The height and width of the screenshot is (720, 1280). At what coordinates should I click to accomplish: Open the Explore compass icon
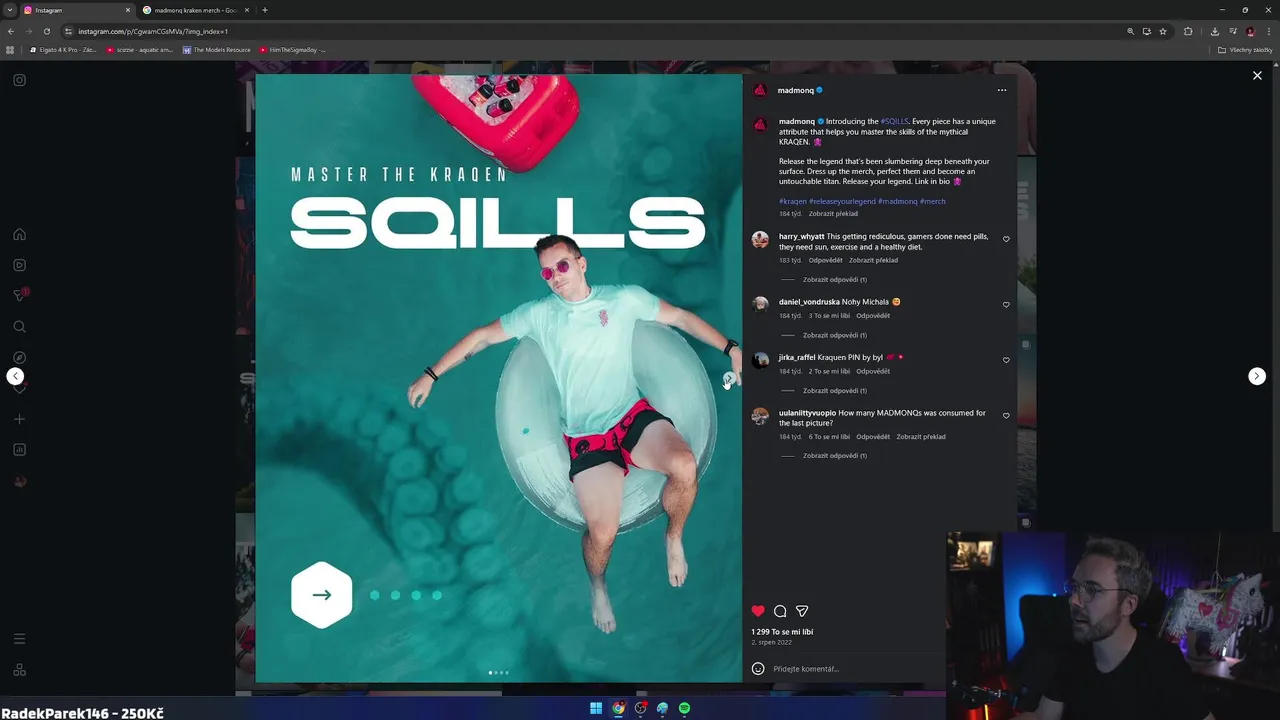click(19, 357)
